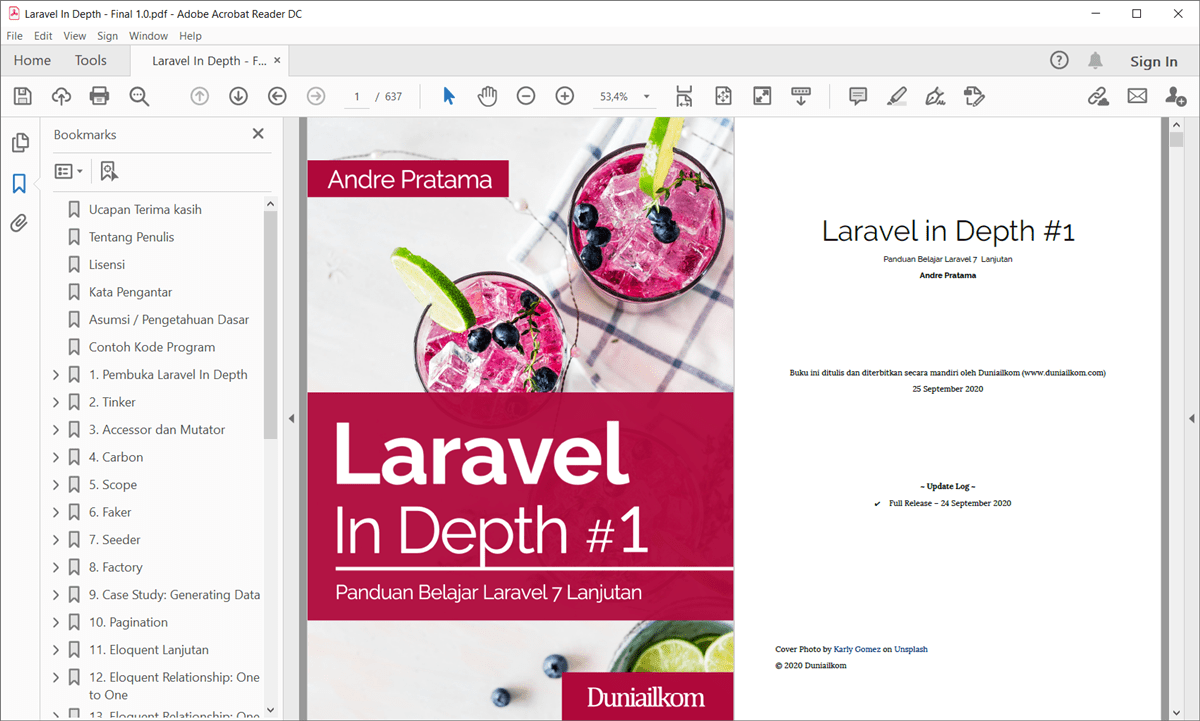Upload file to cloud icon
Viewport: 1200px width, 721px height.
(x=61, y=96)
